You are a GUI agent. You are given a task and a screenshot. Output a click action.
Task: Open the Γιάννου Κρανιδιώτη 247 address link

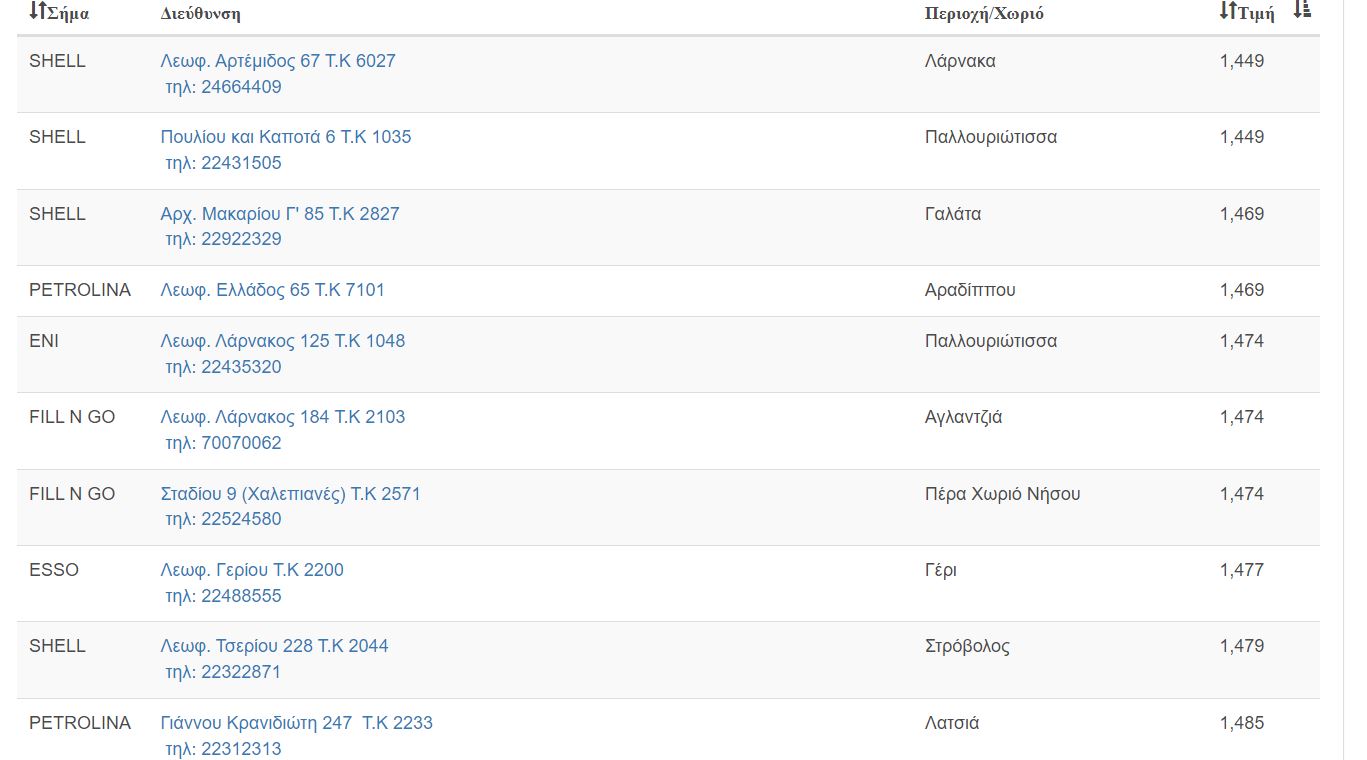click(296, 723)
